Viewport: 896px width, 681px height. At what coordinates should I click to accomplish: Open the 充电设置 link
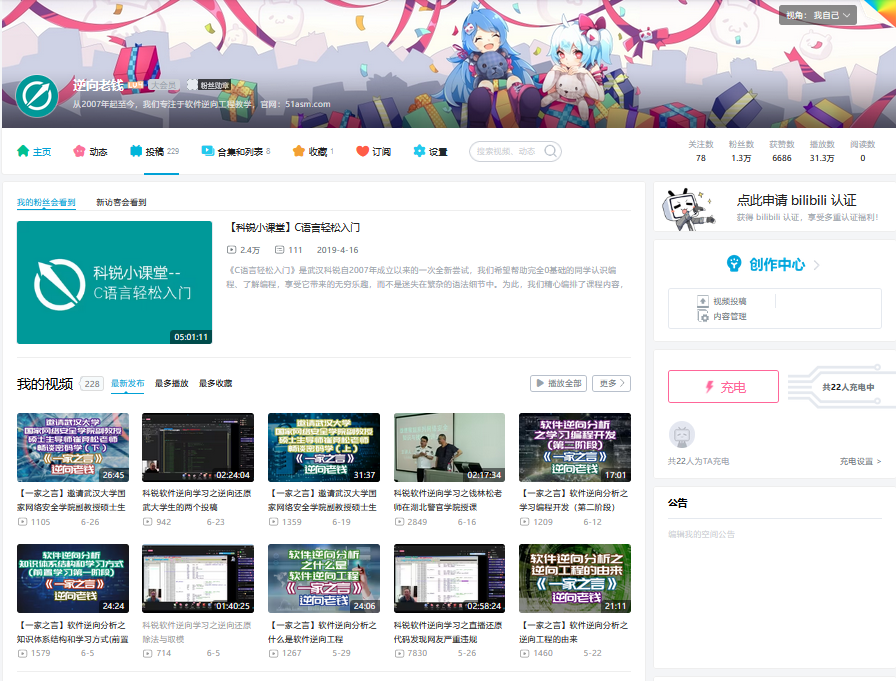coord(860,462)
